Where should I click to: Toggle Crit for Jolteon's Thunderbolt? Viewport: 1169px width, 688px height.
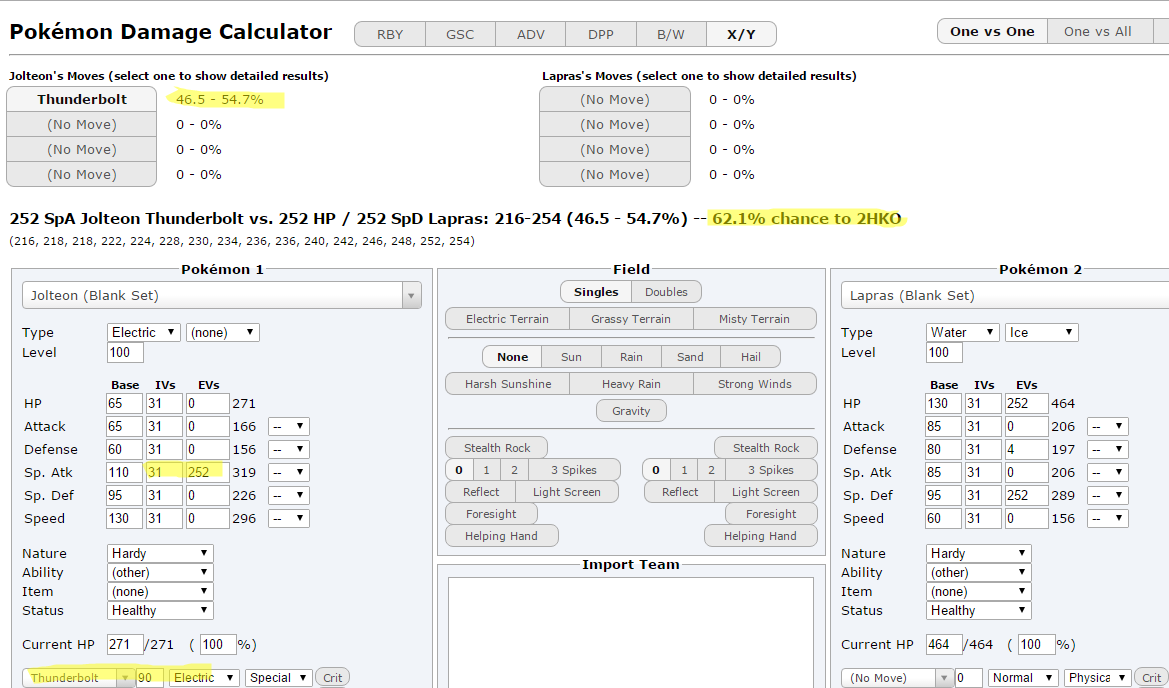point(333,678)
